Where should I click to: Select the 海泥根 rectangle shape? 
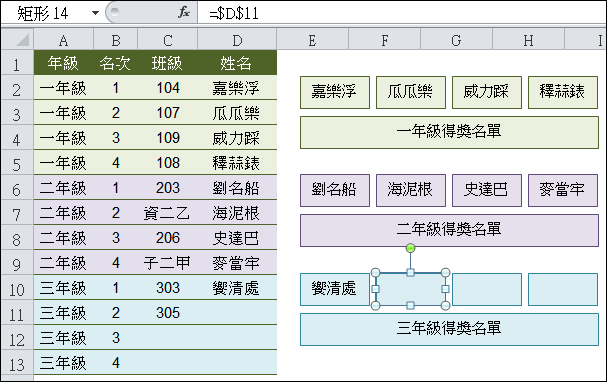tap(411, 190)
